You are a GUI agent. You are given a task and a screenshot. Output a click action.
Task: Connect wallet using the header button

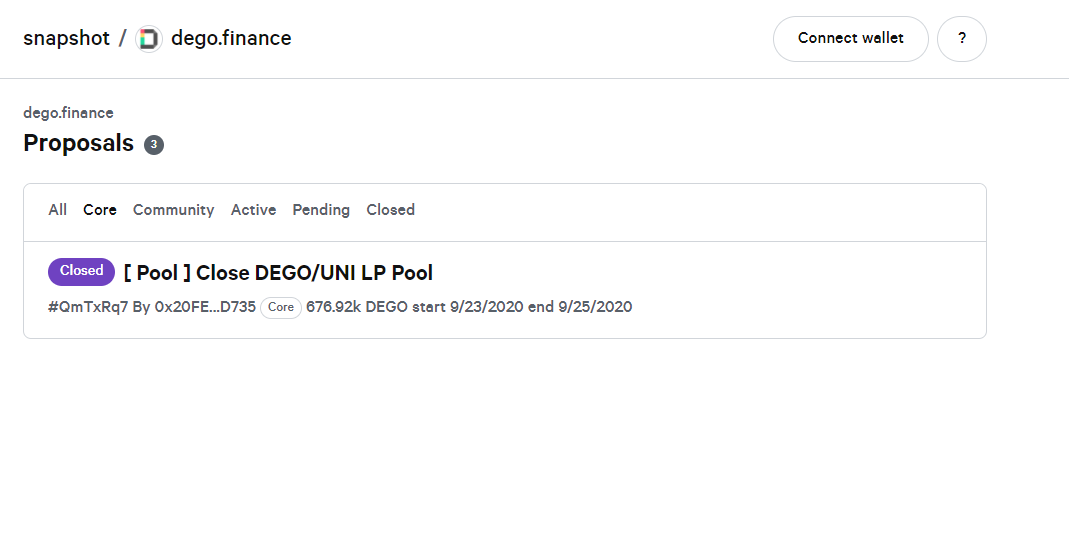pyautogui.click(x=850, y=39)
